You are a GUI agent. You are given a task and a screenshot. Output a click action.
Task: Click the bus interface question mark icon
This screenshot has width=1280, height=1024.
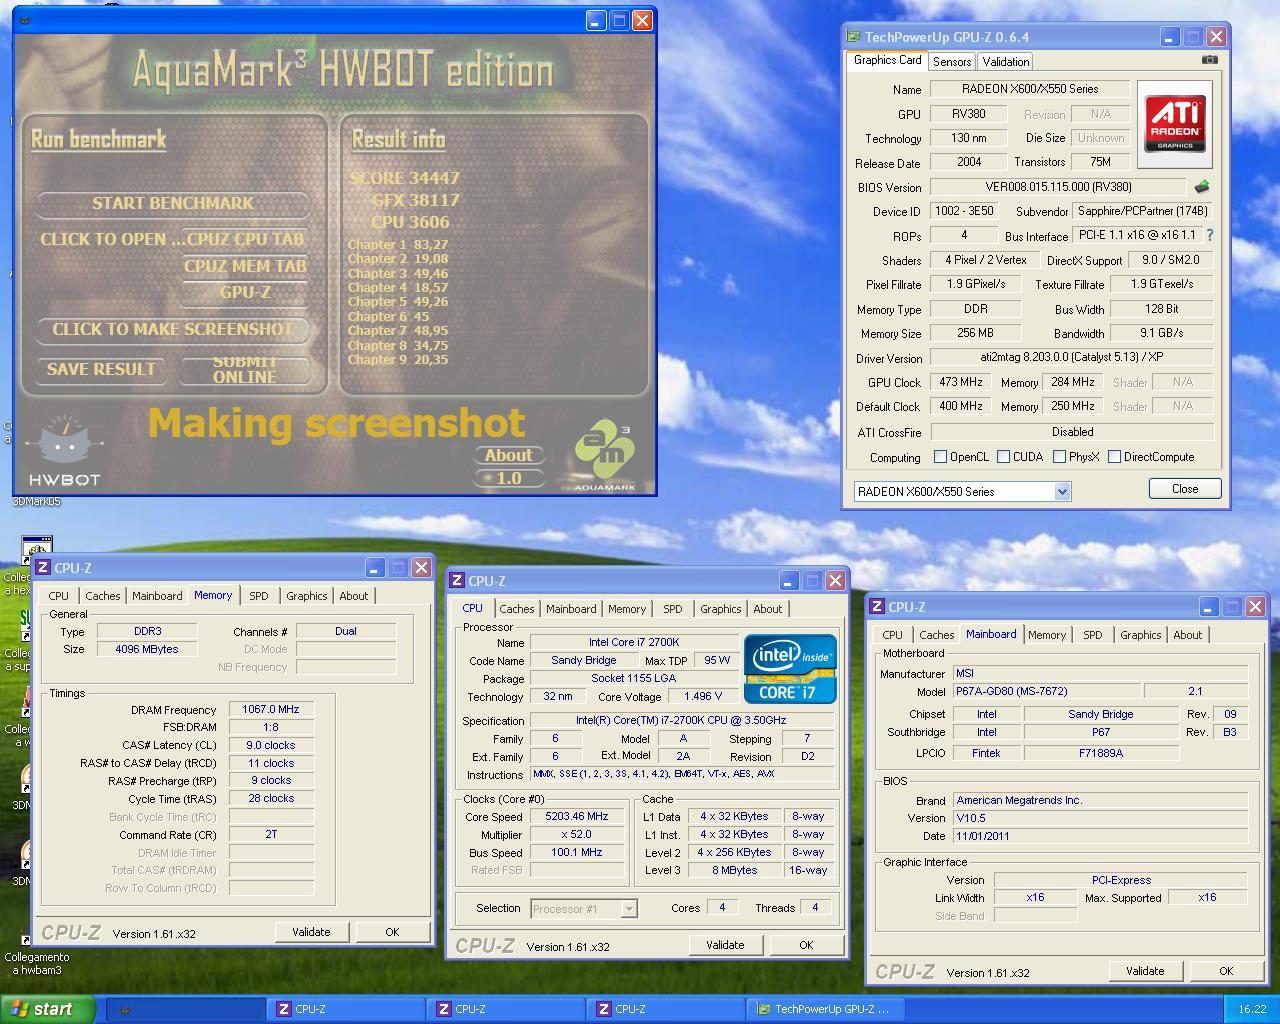pyautogui.click(x=1209, y=235)
